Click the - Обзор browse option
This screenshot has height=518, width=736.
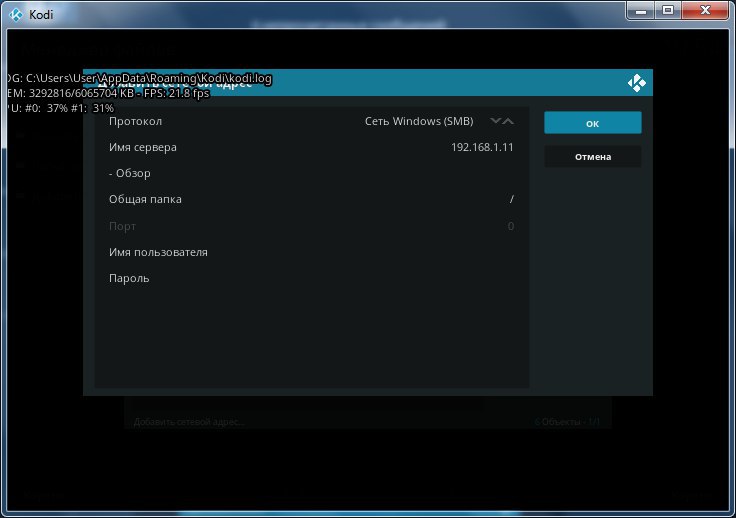(x=312, y=173)
